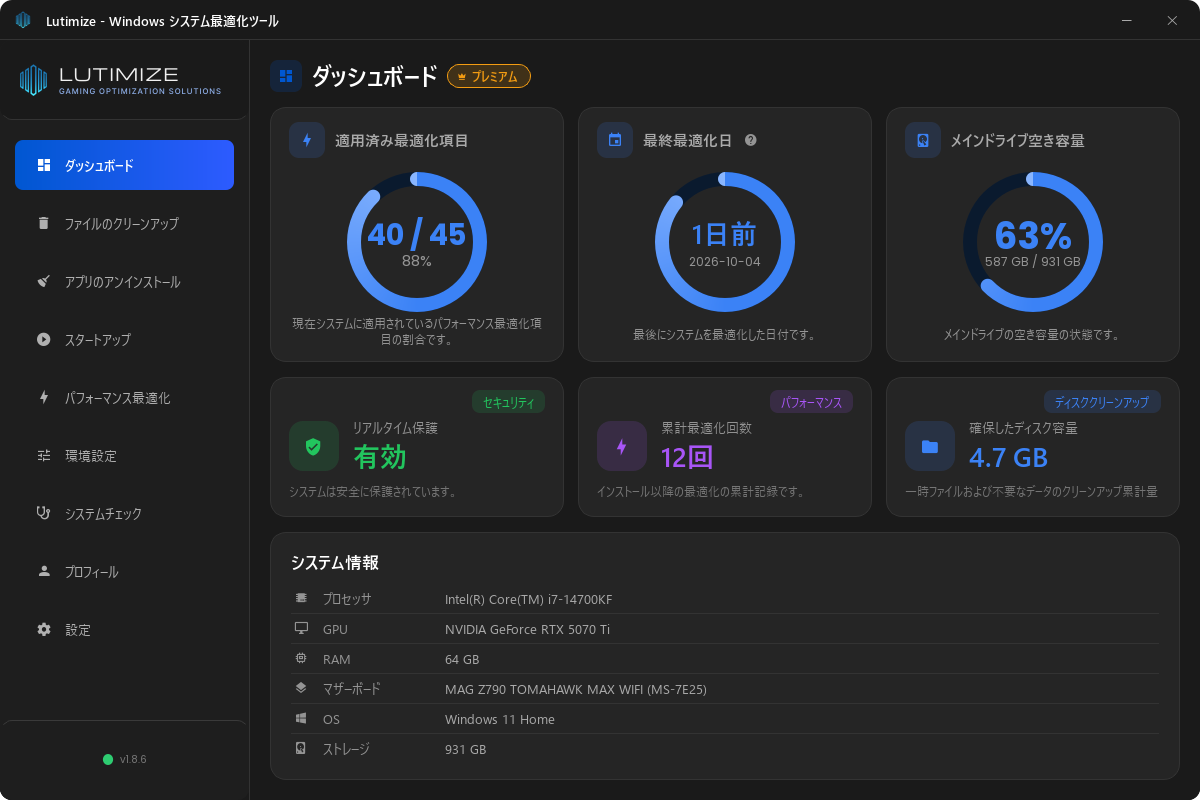The height and width of the screenshot is (800, 1200).
Task: Click Windows 11 Home value
Action: point(499,719)
